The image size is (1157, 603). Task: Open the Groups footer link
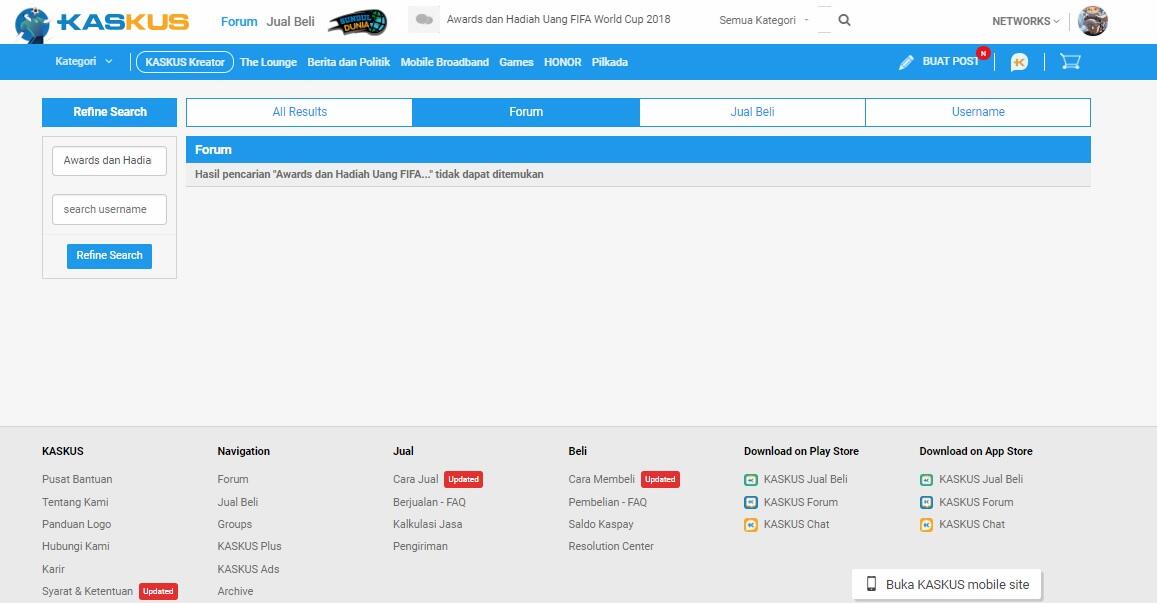click(x=235, y=525)
